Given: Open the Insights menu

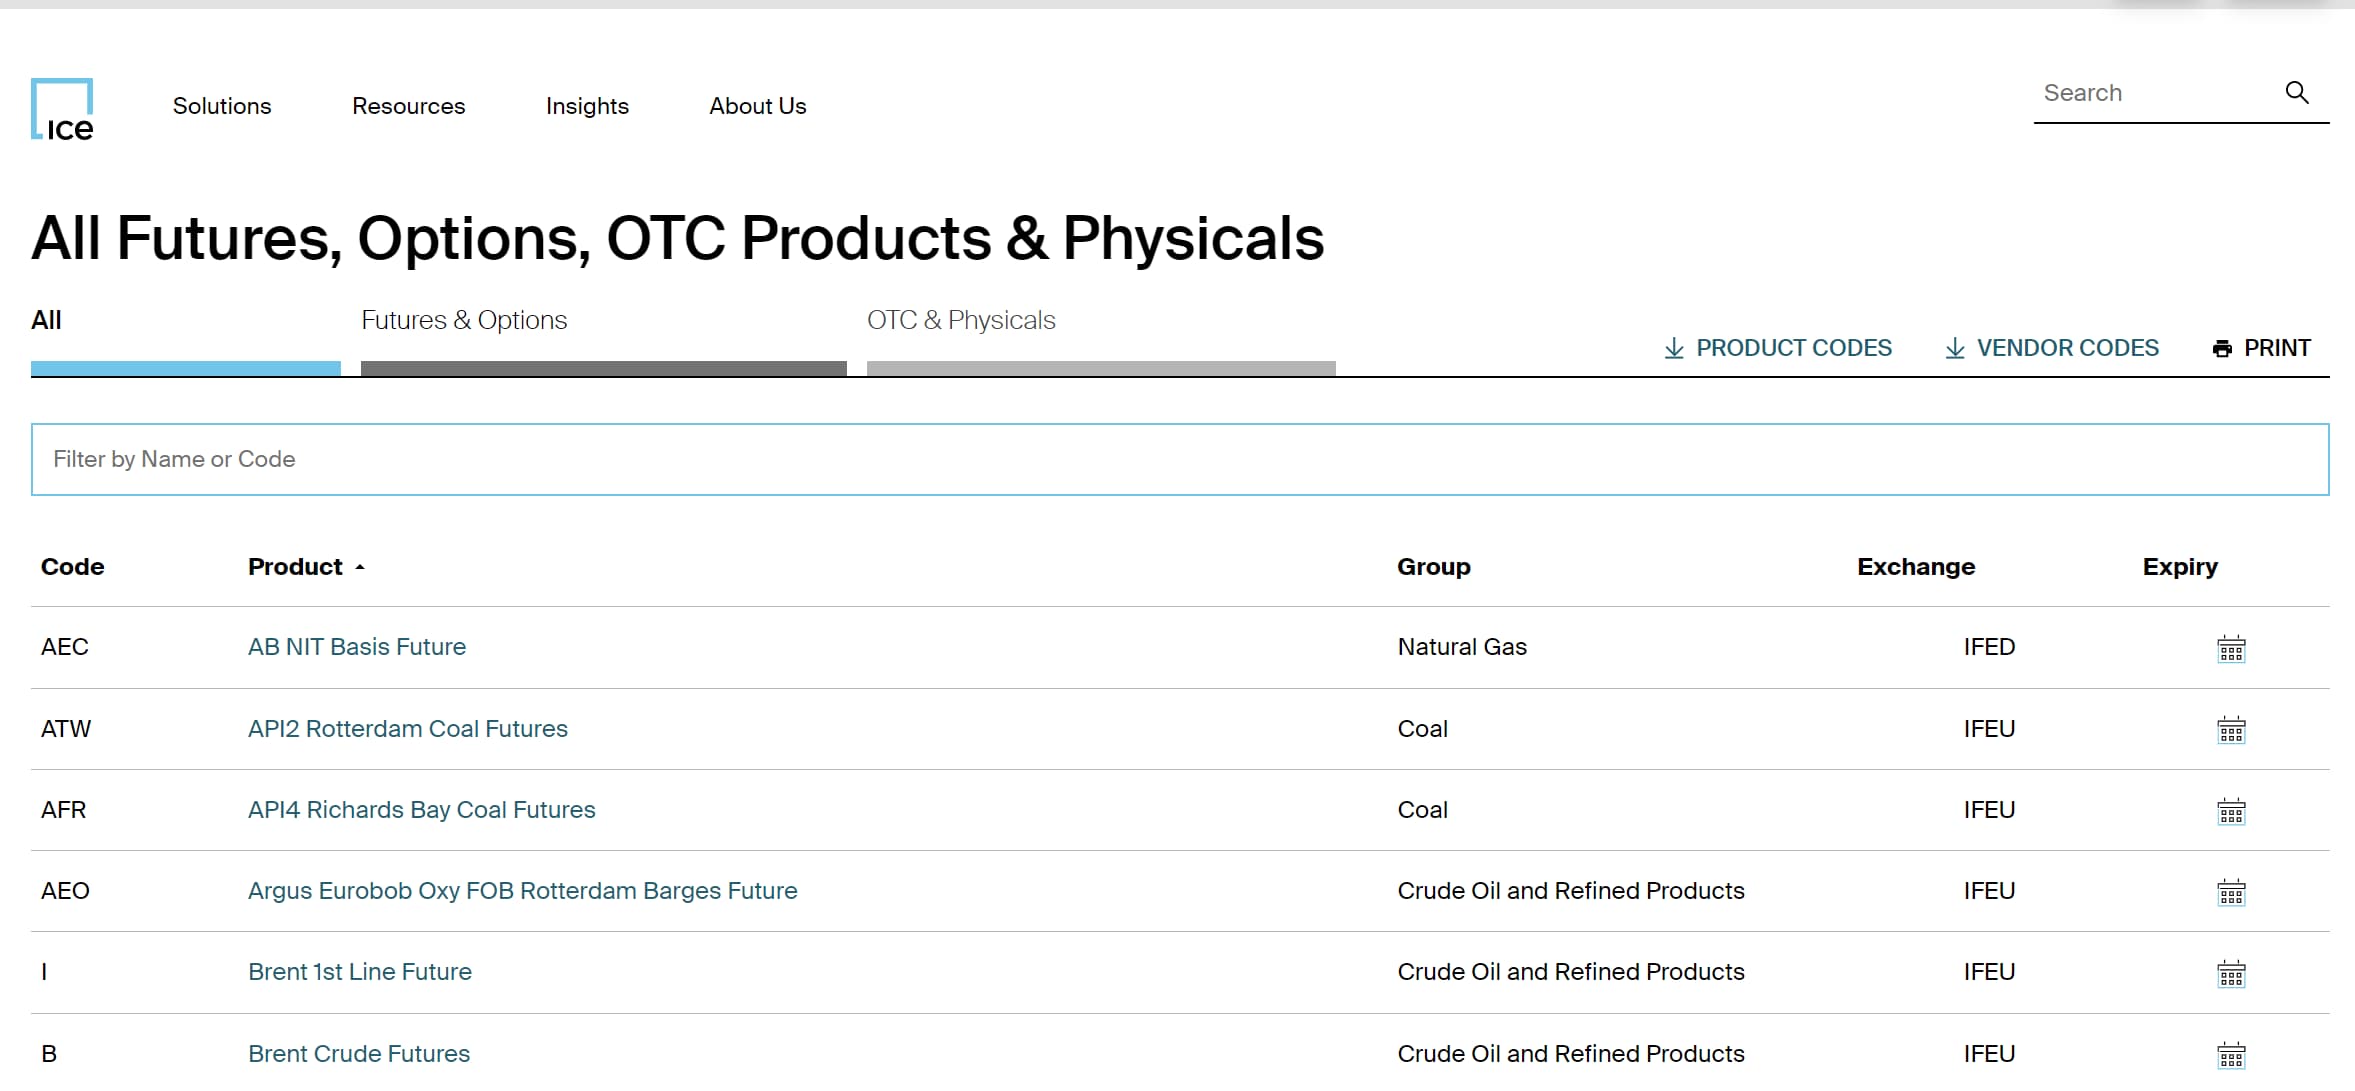Looking at the screenshot, I should (587, 106).
